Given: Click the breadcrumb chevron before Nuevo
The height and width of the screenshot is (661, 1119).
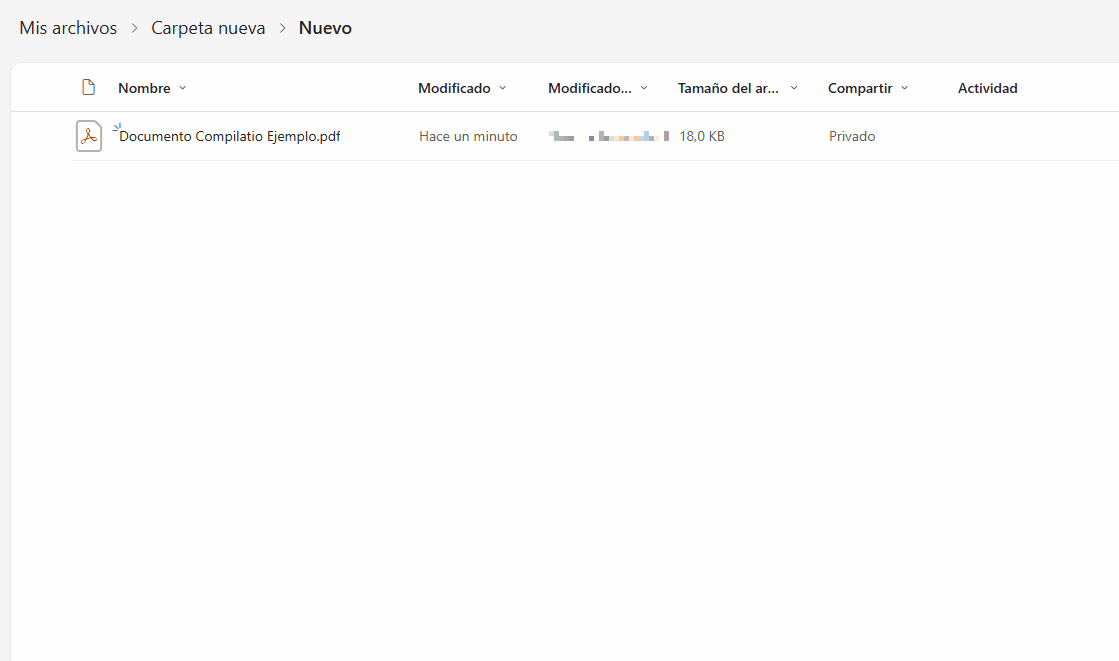Looking at the screenshot, I should point(281,28).
